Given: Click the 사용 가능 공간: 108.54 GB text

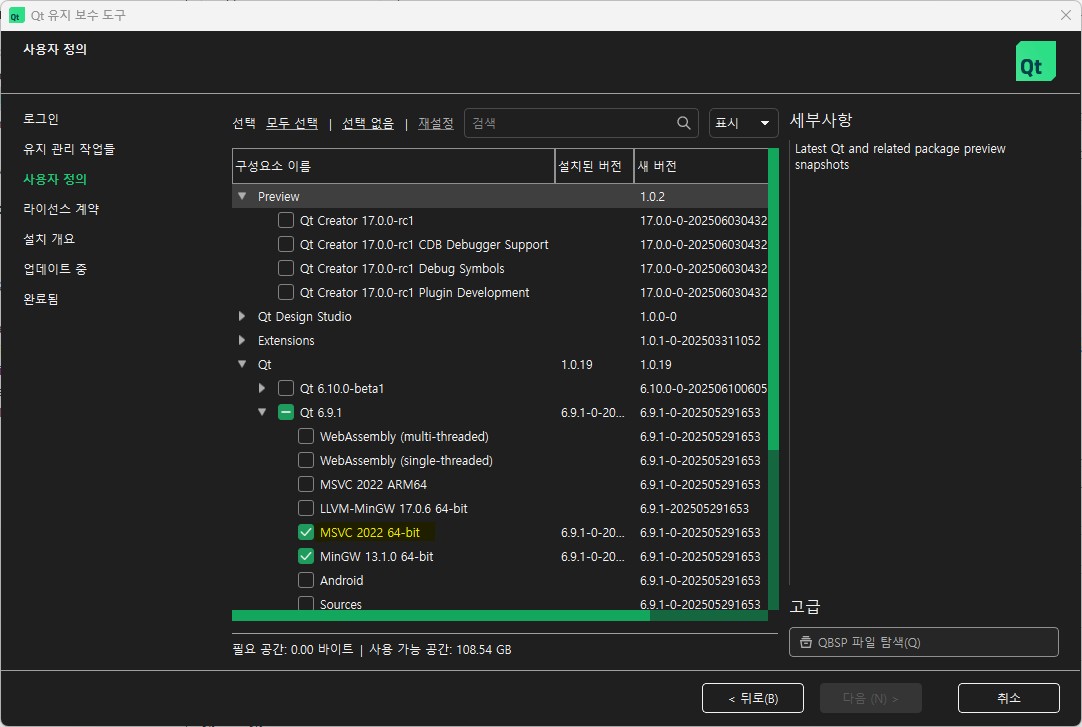Looking at the screenshot, I should coord(440,650).
